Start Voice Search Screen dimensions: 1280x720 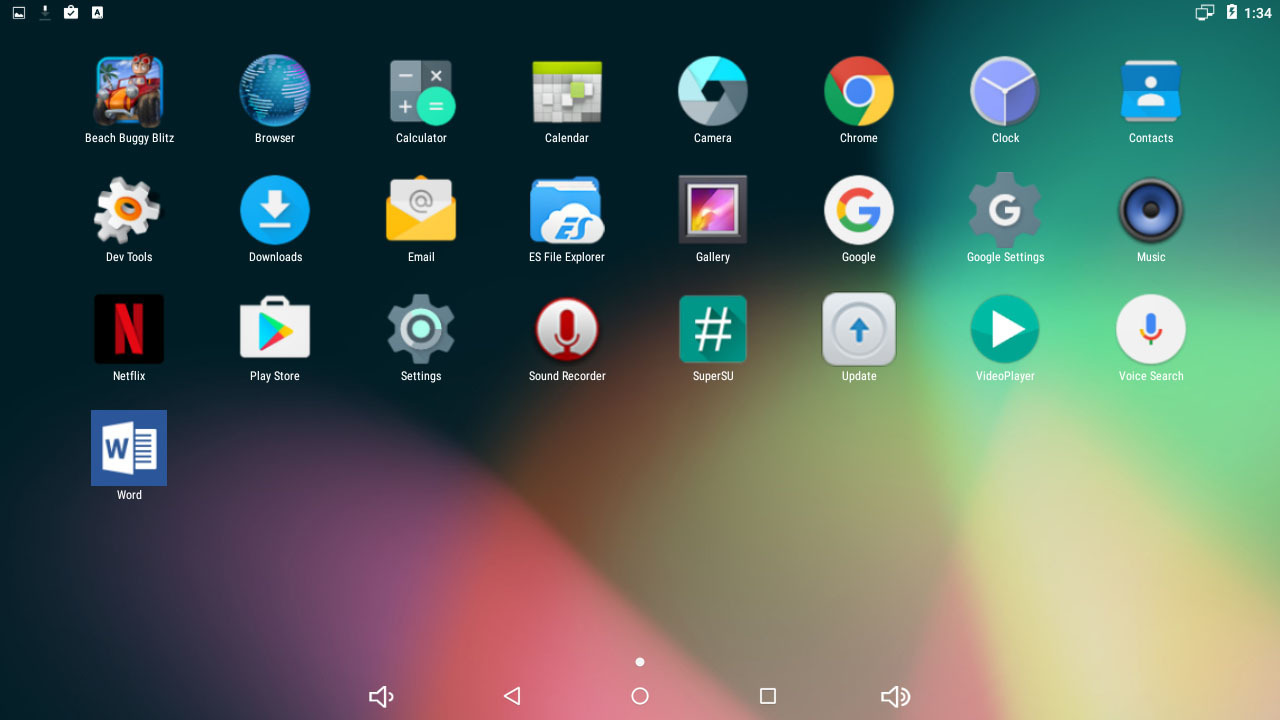click(x=1151, y=329)
